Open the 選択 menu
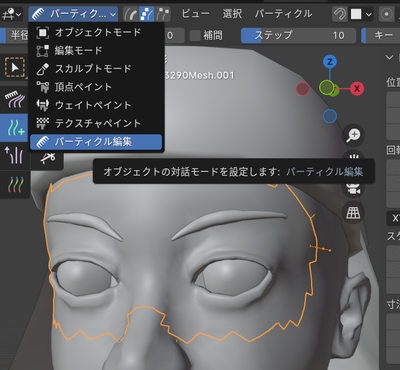The height and width of the screenshot is (370, 400). 232,14
